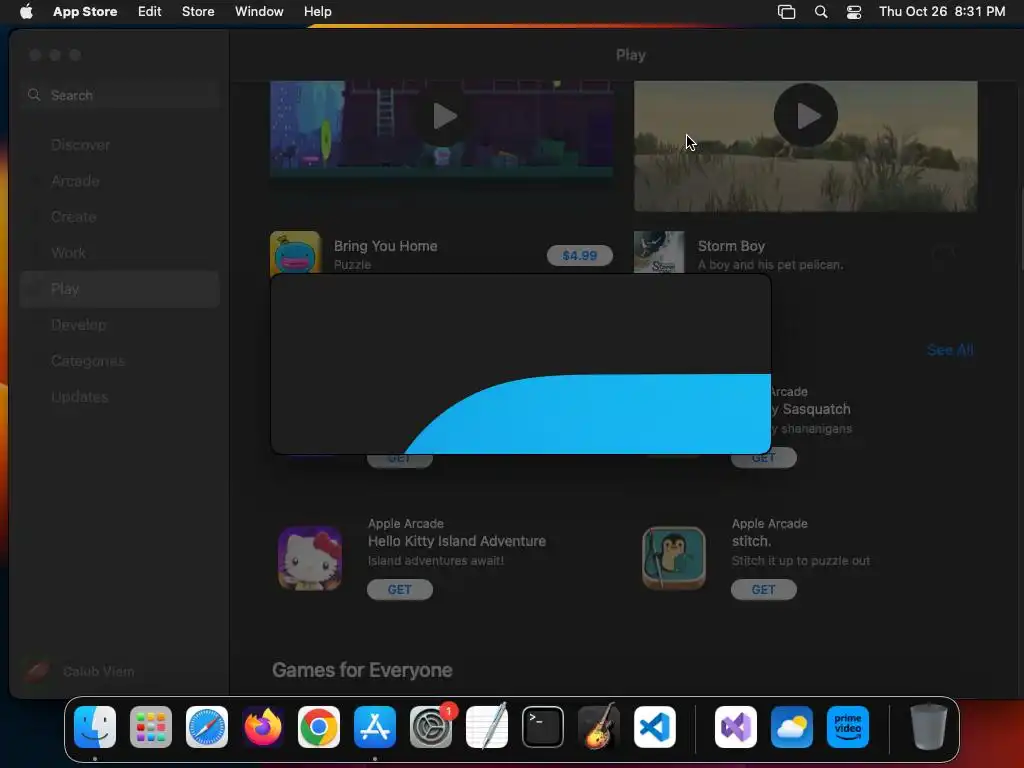Viewport: 1024px width, 768px height.
Task: Click the See All link
Action: [x=950, y=350]
